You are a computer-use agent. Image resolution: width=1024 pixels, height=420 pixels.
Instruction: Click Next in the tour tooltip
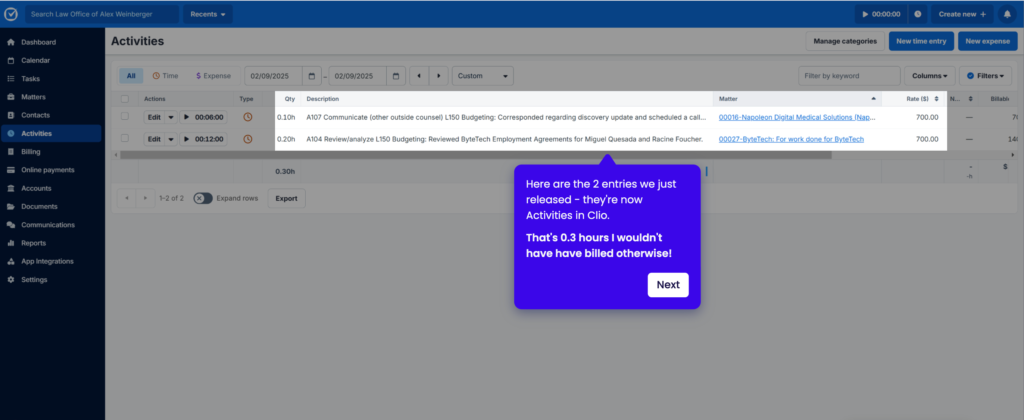coord(668,285)
